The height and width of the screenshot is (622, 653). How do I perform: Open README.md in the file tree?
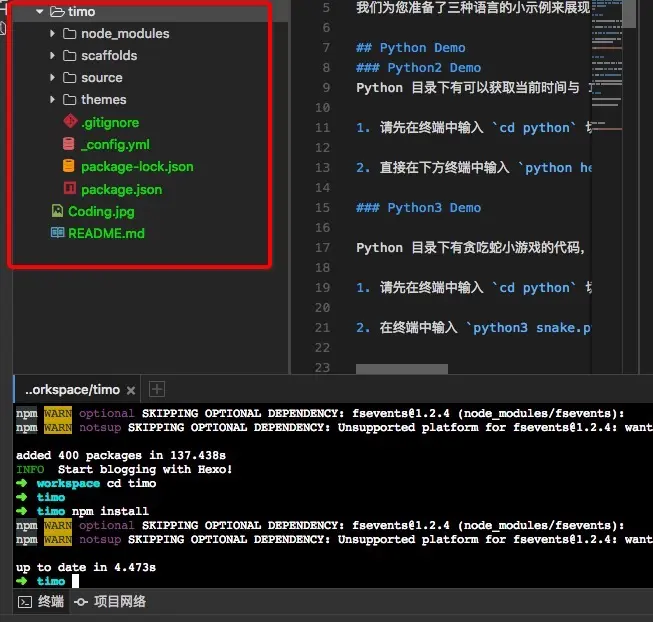pyautogui.click(x=106, y=233)
